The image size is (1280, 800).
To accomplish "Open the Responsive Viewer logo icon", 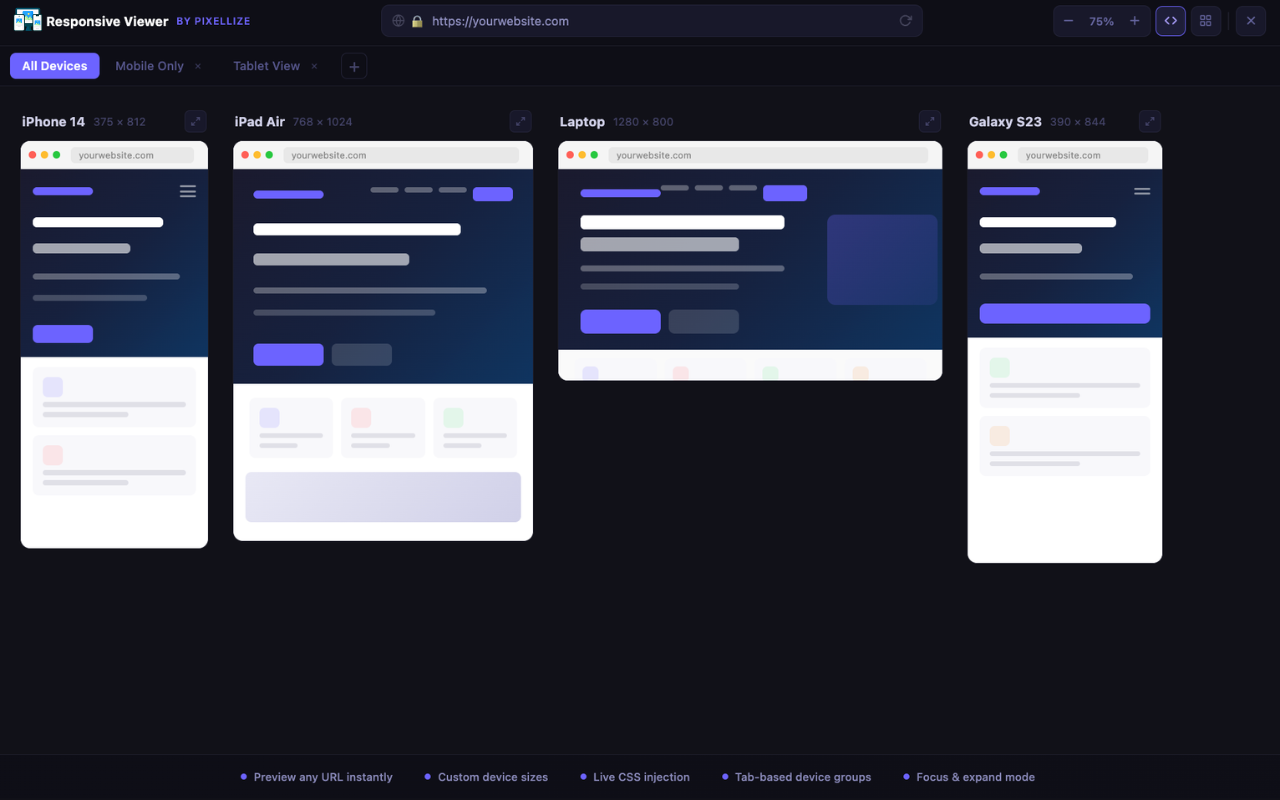I will coord(27,20).
